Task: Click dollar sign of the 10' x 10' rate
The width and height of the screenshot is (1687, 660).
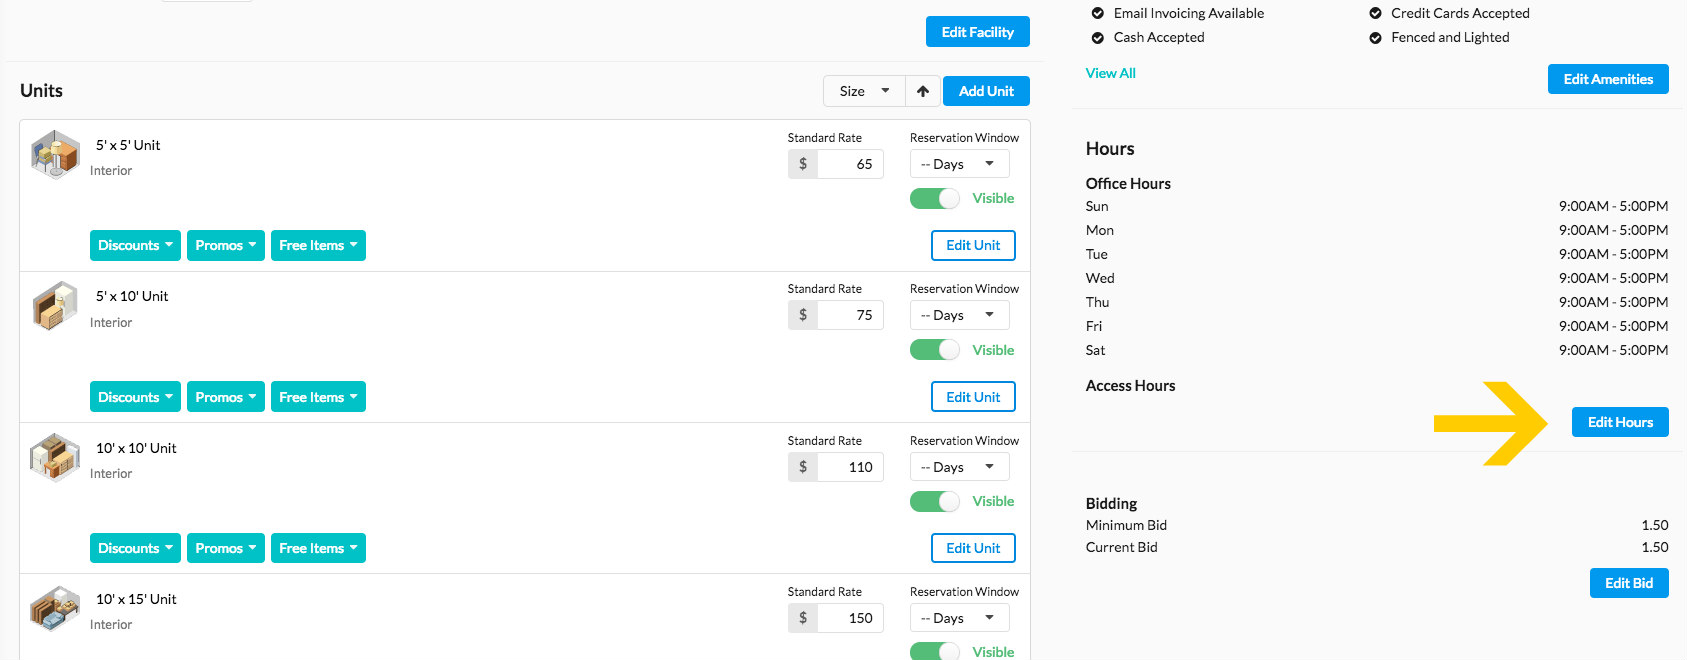Action: [803, 467]
